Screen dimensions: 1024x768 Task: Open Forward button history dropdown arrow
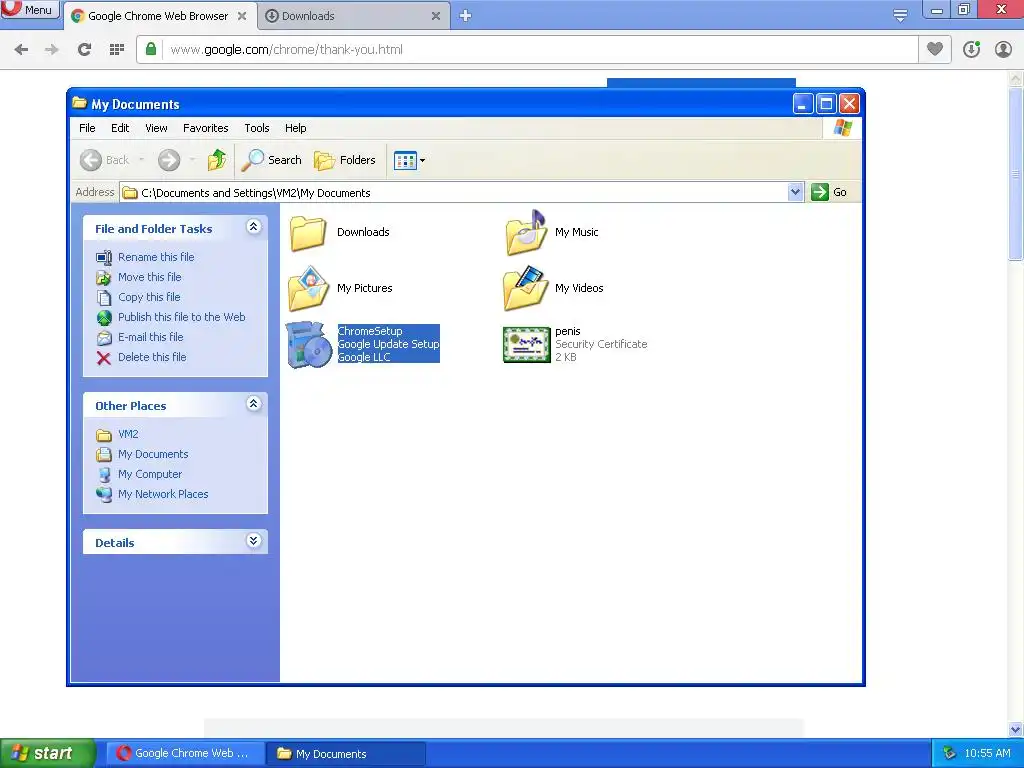(x=192, y=160)
